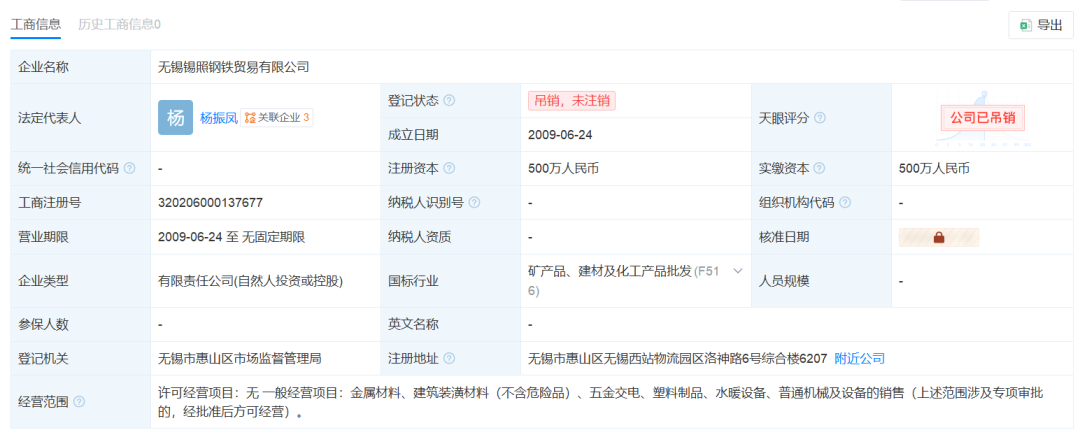1080x437 pixels.
Task: Click help icon beside 实缴资本
Action: tap(820, 168)
